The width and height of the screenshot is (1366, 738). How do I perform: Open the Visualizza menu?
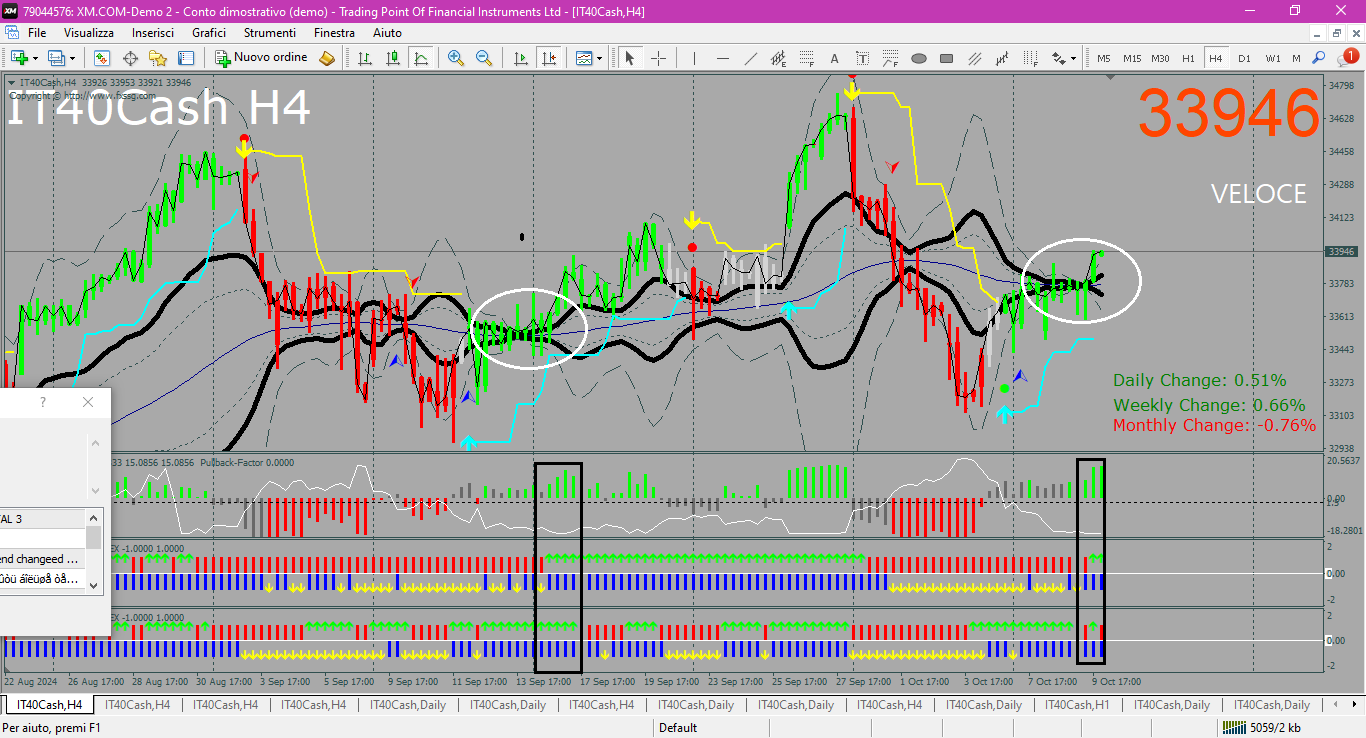(x=89, y=33)
